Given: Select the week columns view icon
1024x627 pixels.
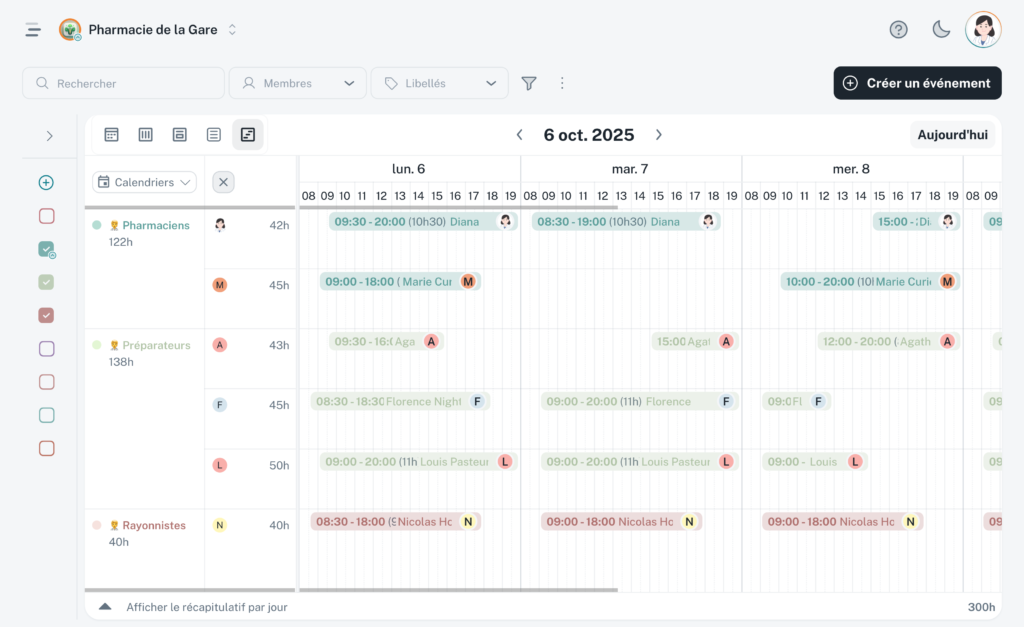Looking at the screenshot, I should [145, 134].
